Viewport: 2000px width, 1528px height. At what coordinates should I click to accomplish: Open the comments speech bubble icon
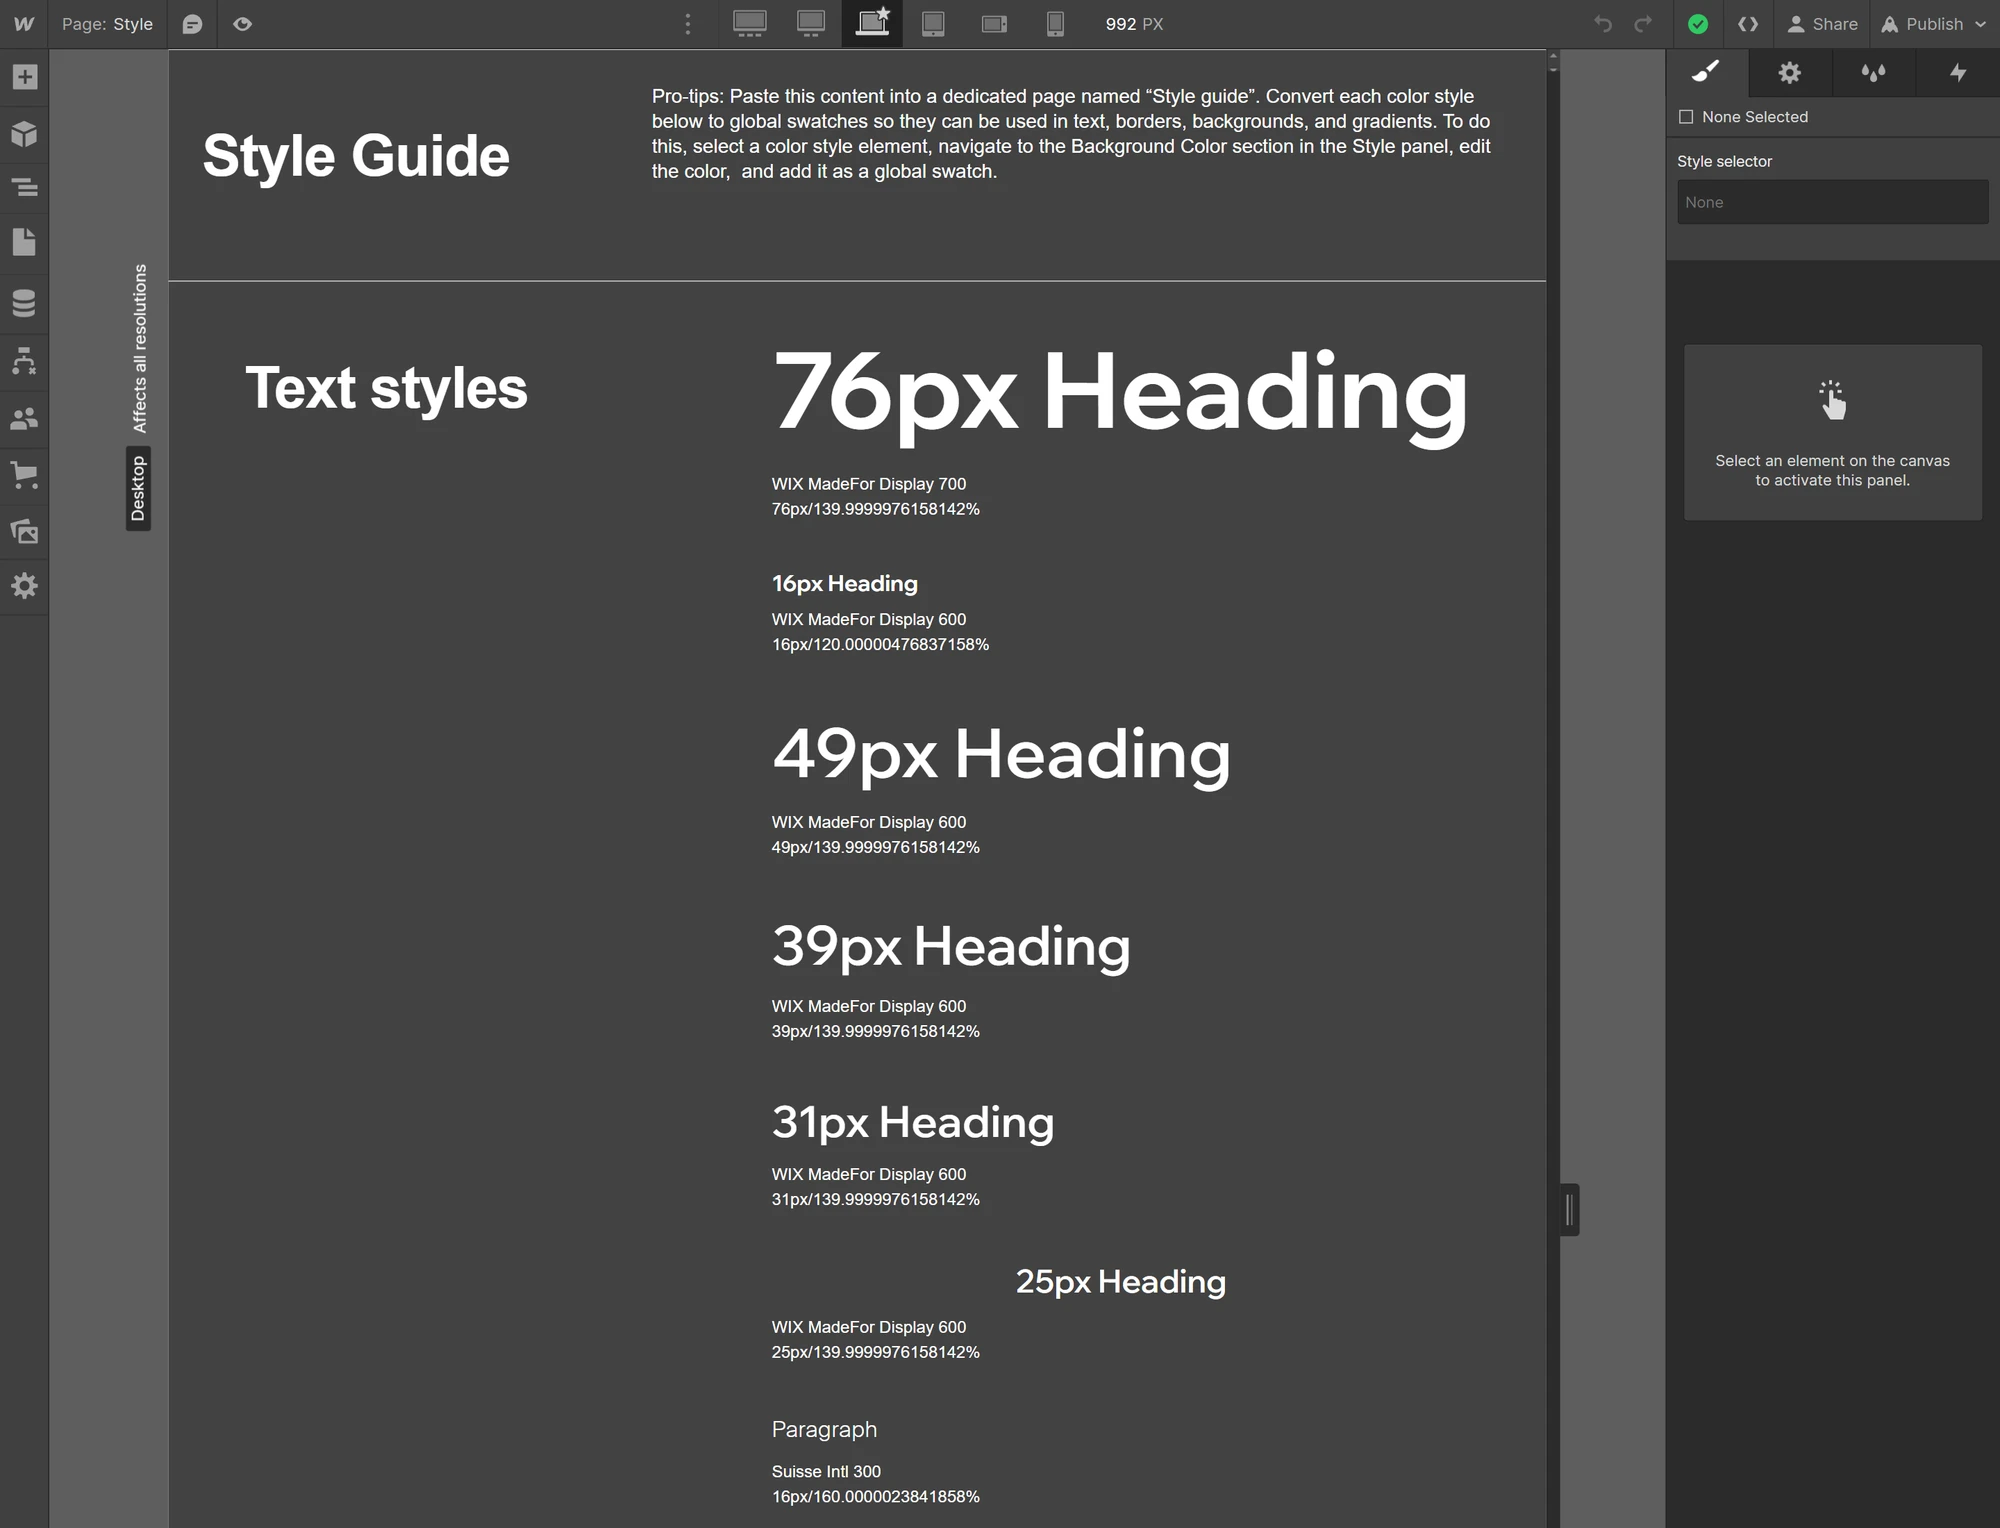[x=192, y=24]
